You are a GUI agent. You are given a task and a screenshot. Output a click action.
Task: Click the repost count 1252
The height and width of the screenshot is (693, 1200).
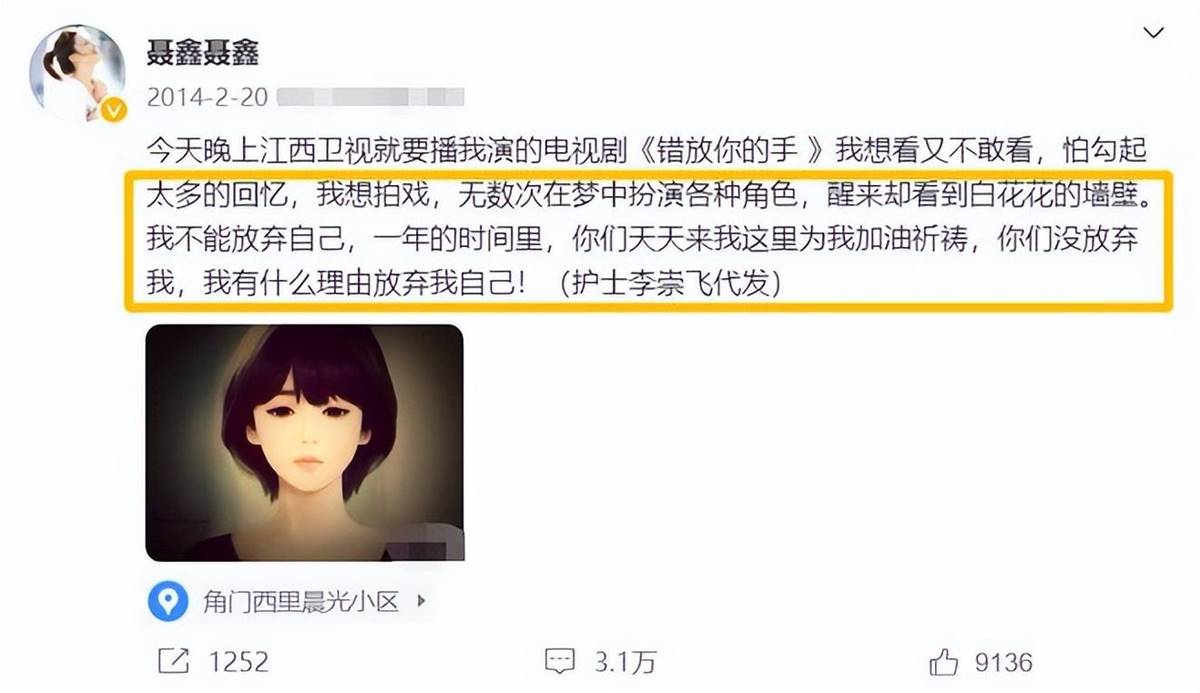point(237,661)
